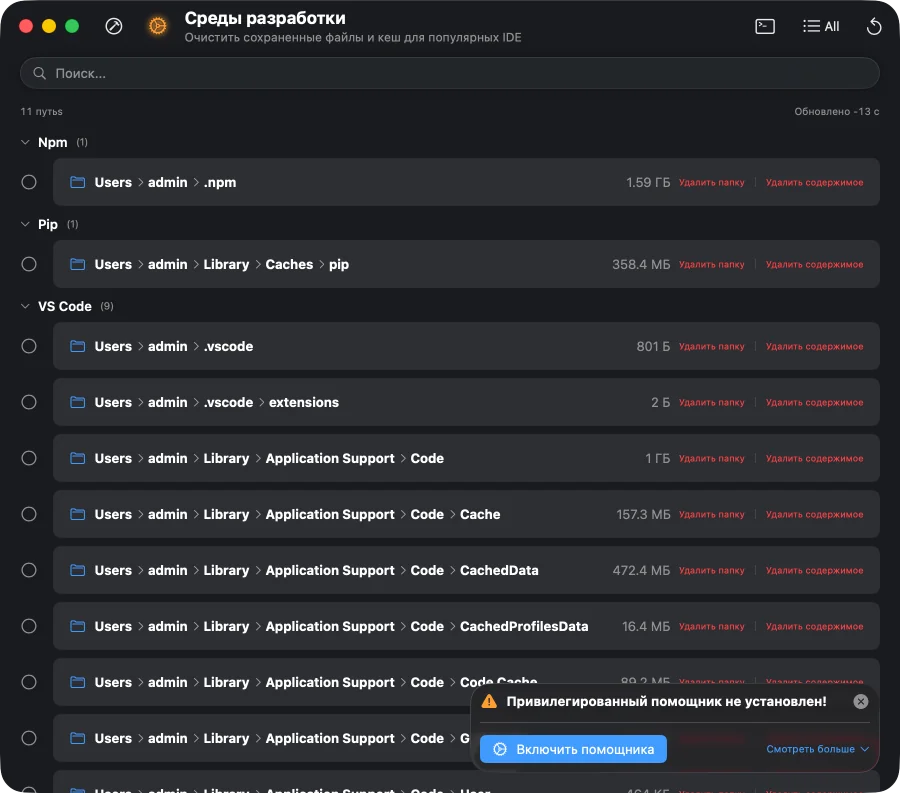This screenshot has width=900, height=793.
Task: Click folder icon of CachedData row
Action: 77,570
